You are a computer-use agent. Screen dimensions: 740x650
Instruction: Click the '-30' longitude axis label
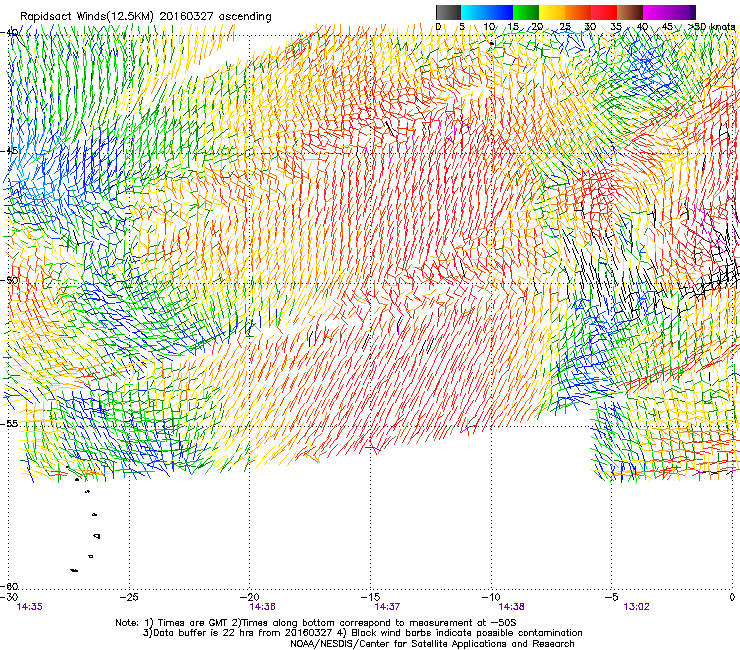pyautogui.click(x=9, y=597)
